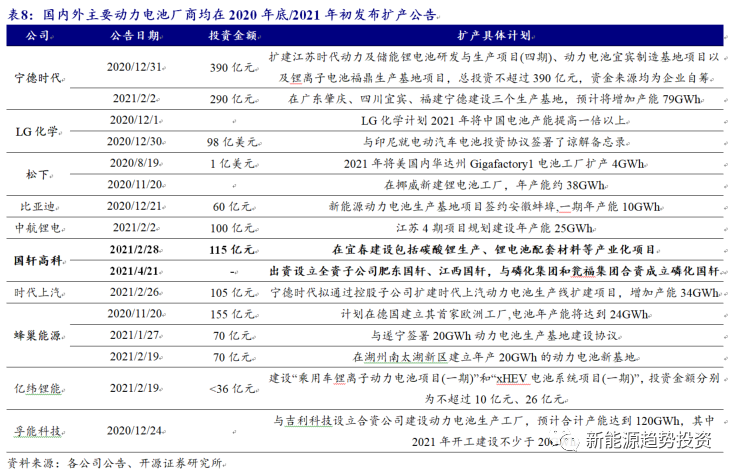Select the company cell LG 化学
This screenshot has width=735, height=473.
(38, 131)
